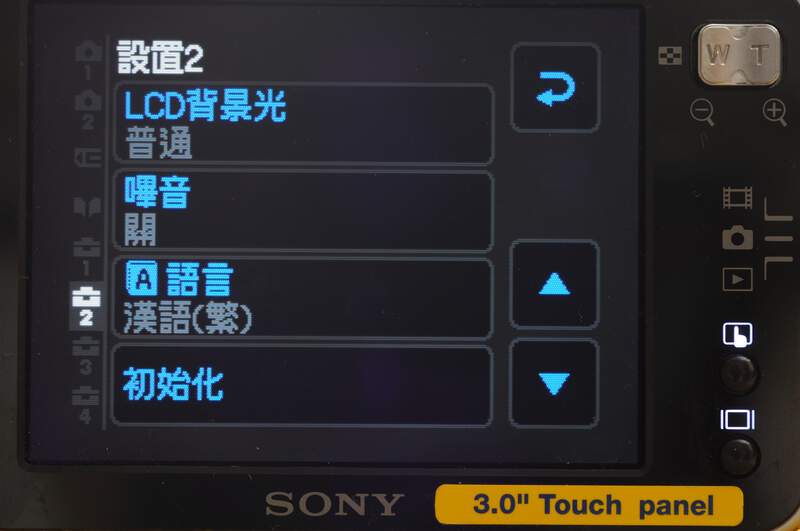800x531 pixels.
Task: Select the playback mode icon
Action: click(737, 279)
